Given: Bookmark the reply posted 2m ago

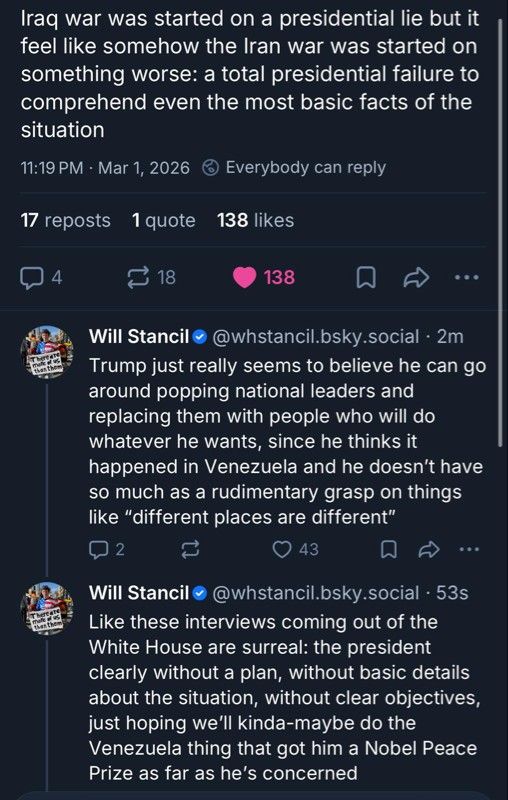Looking at the screenshot, I should point(389,549).
